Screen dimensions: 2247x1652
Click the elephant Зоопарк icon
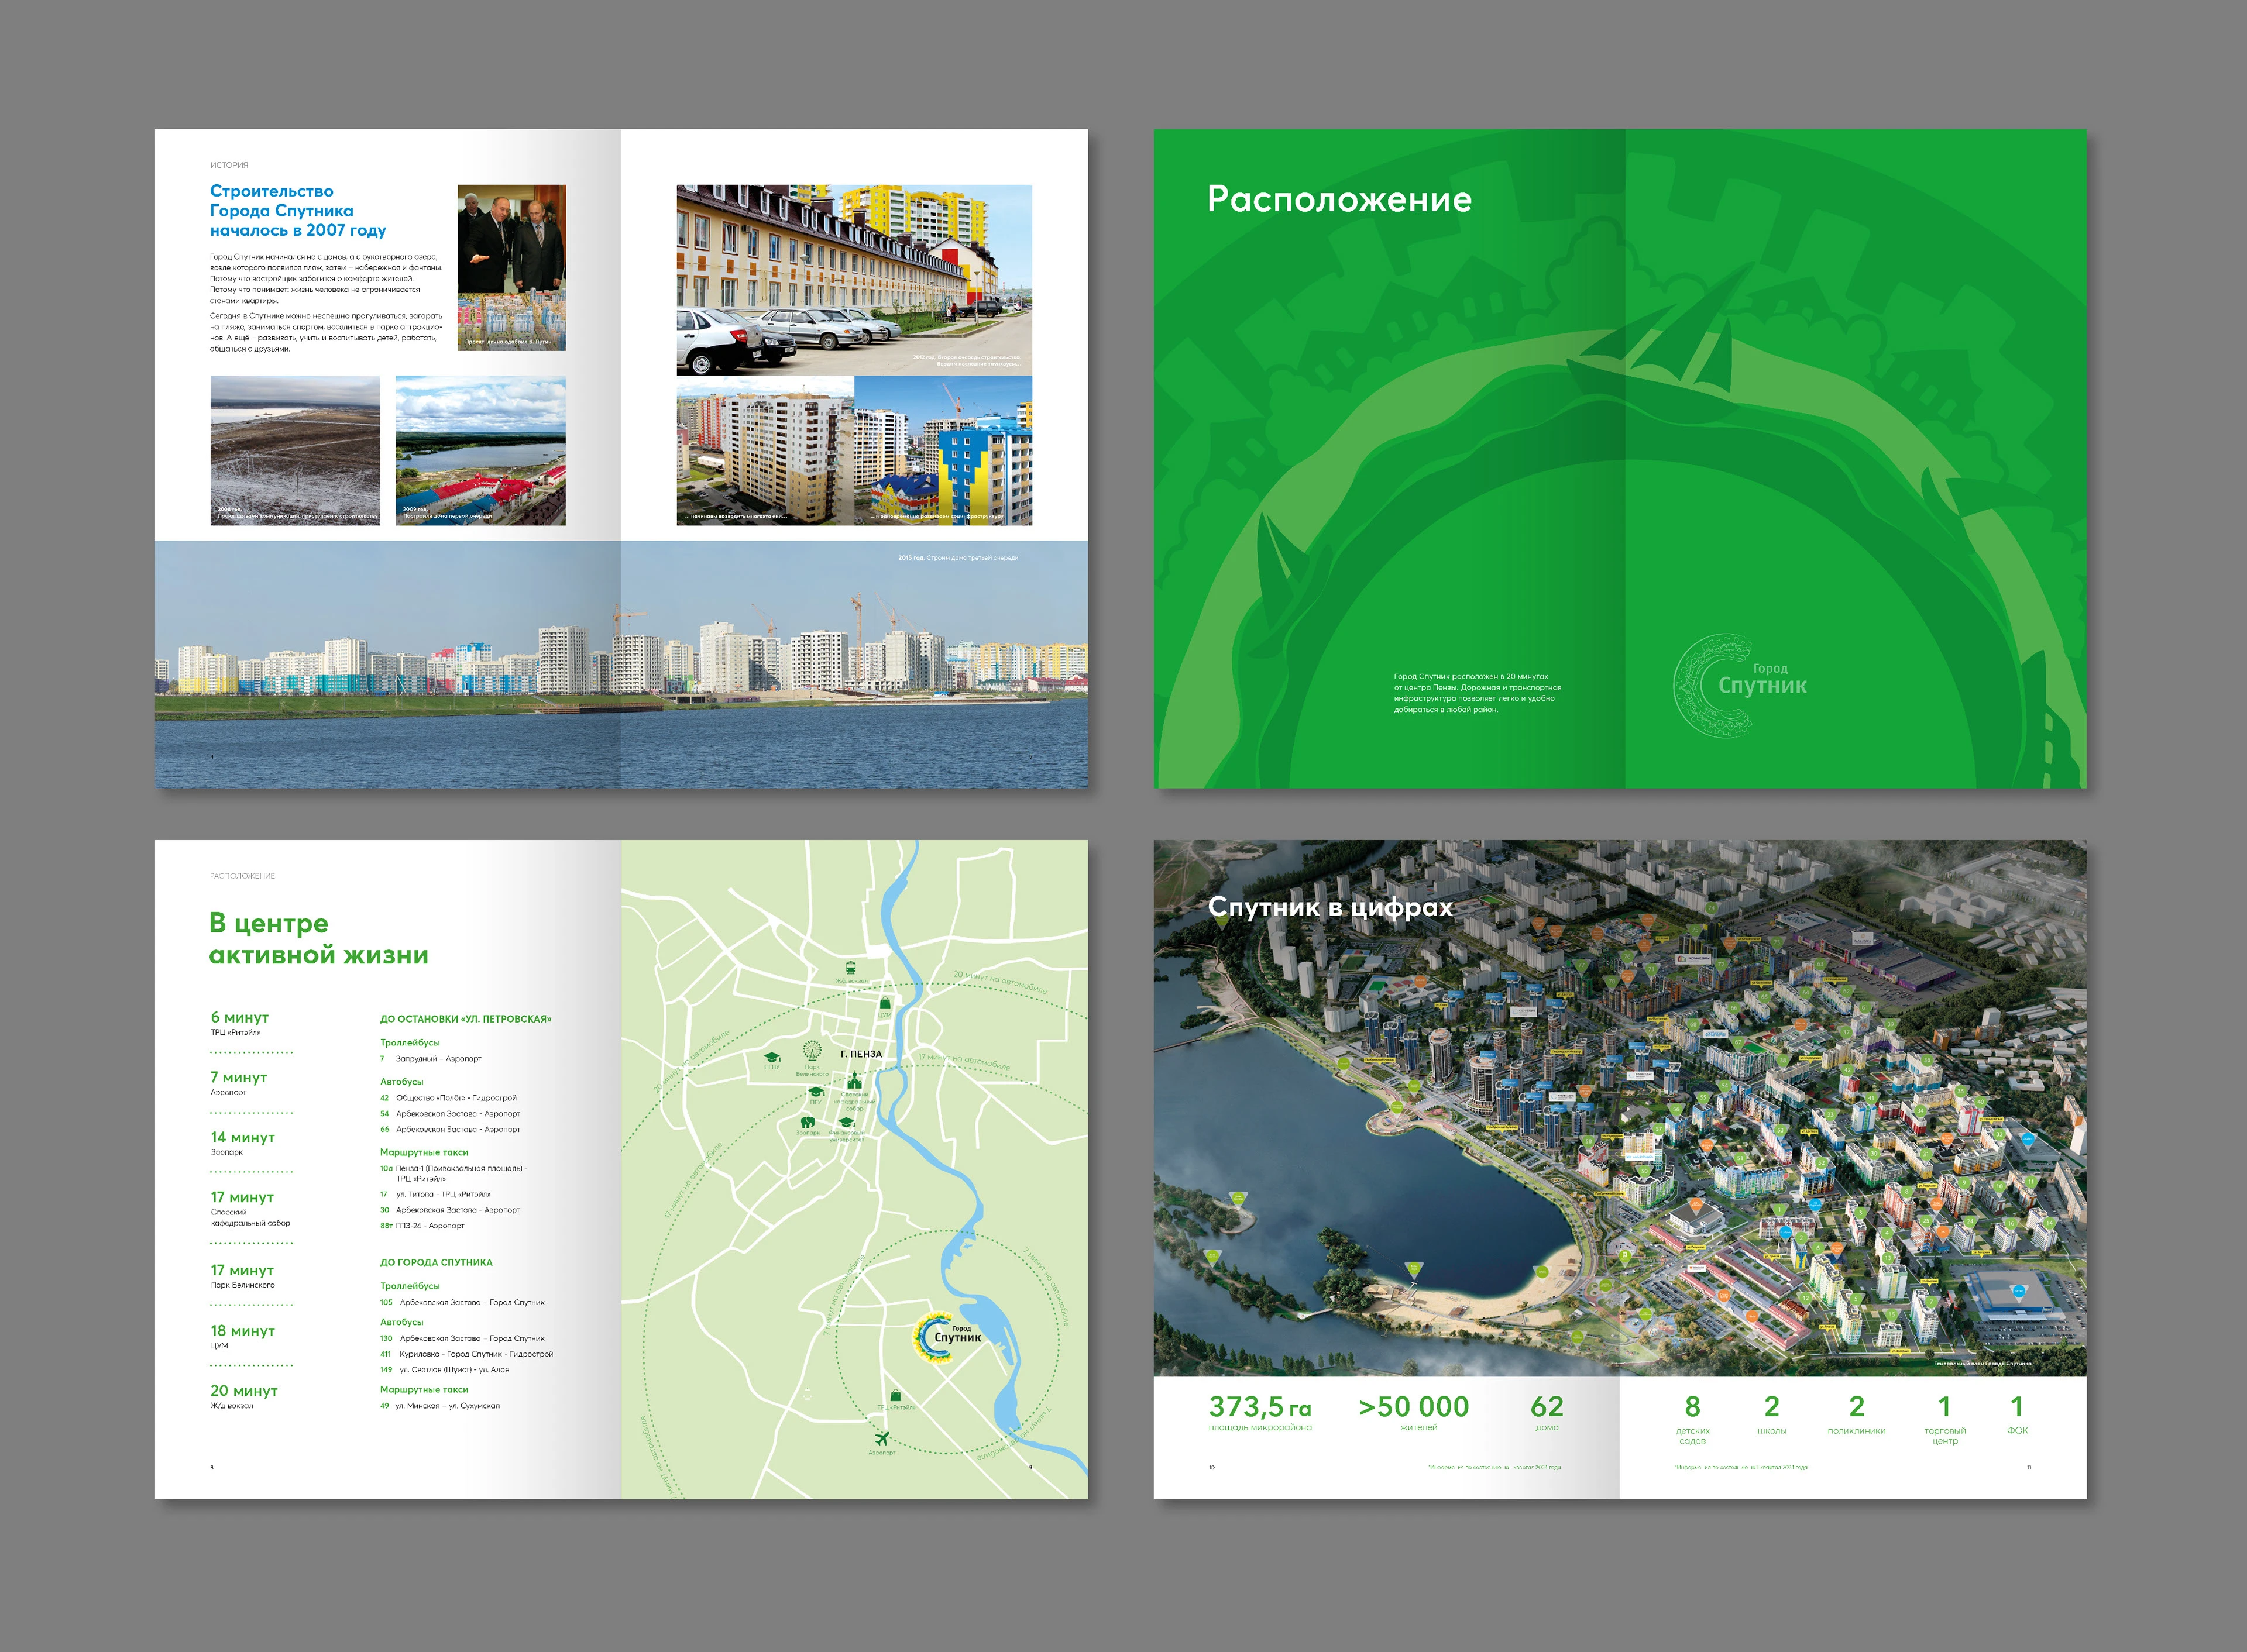click(x=807, y=1122)
